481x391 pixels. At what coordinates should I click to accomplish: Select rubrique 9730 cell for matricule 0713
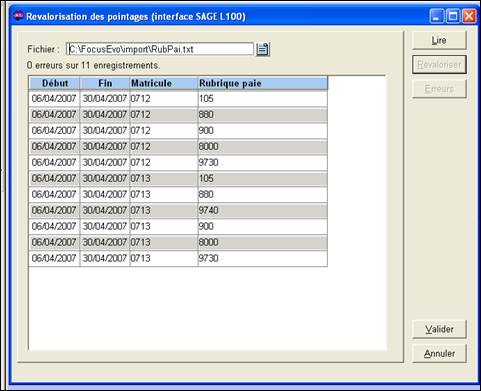[263, 258]
